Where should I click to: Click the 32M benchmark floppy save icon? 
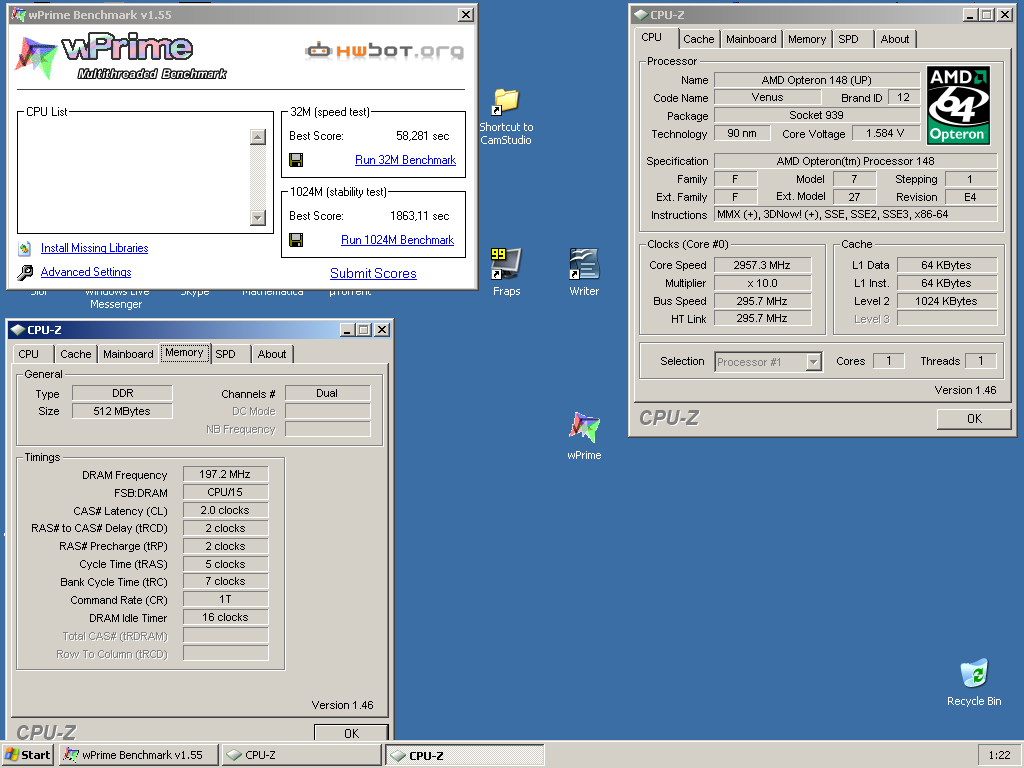(296, 160)
